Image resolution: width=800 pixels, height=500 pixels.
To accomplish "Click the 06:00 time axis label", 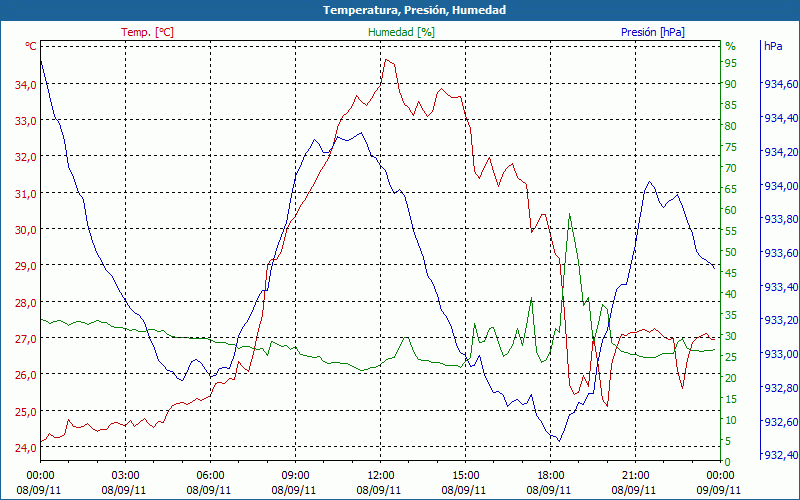I will click(210, 475).
